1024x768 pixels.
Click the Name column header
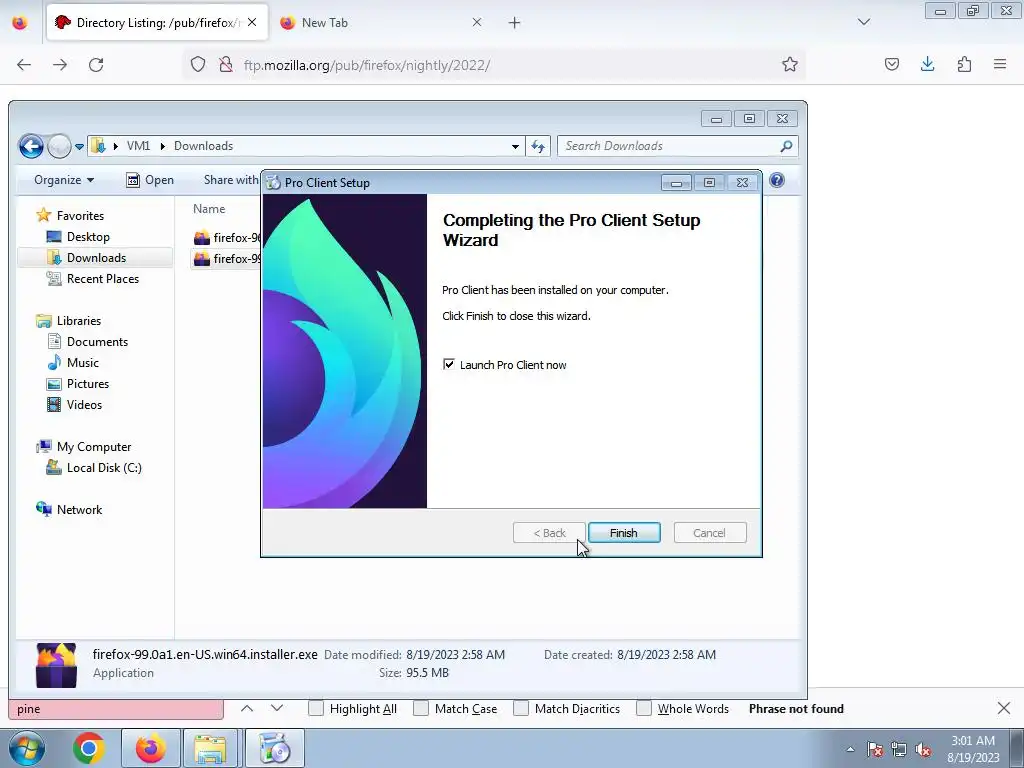[x=209, y=209]
